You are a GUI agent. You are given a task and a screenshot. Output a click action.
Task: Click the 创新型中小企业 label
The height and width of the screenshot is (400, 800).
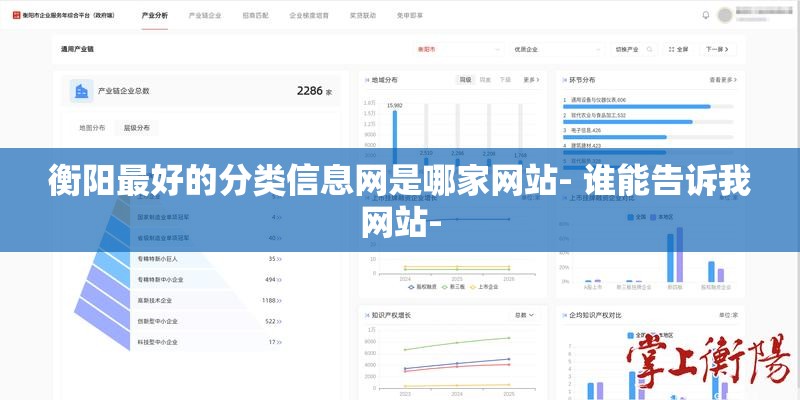tap(157, 321)
